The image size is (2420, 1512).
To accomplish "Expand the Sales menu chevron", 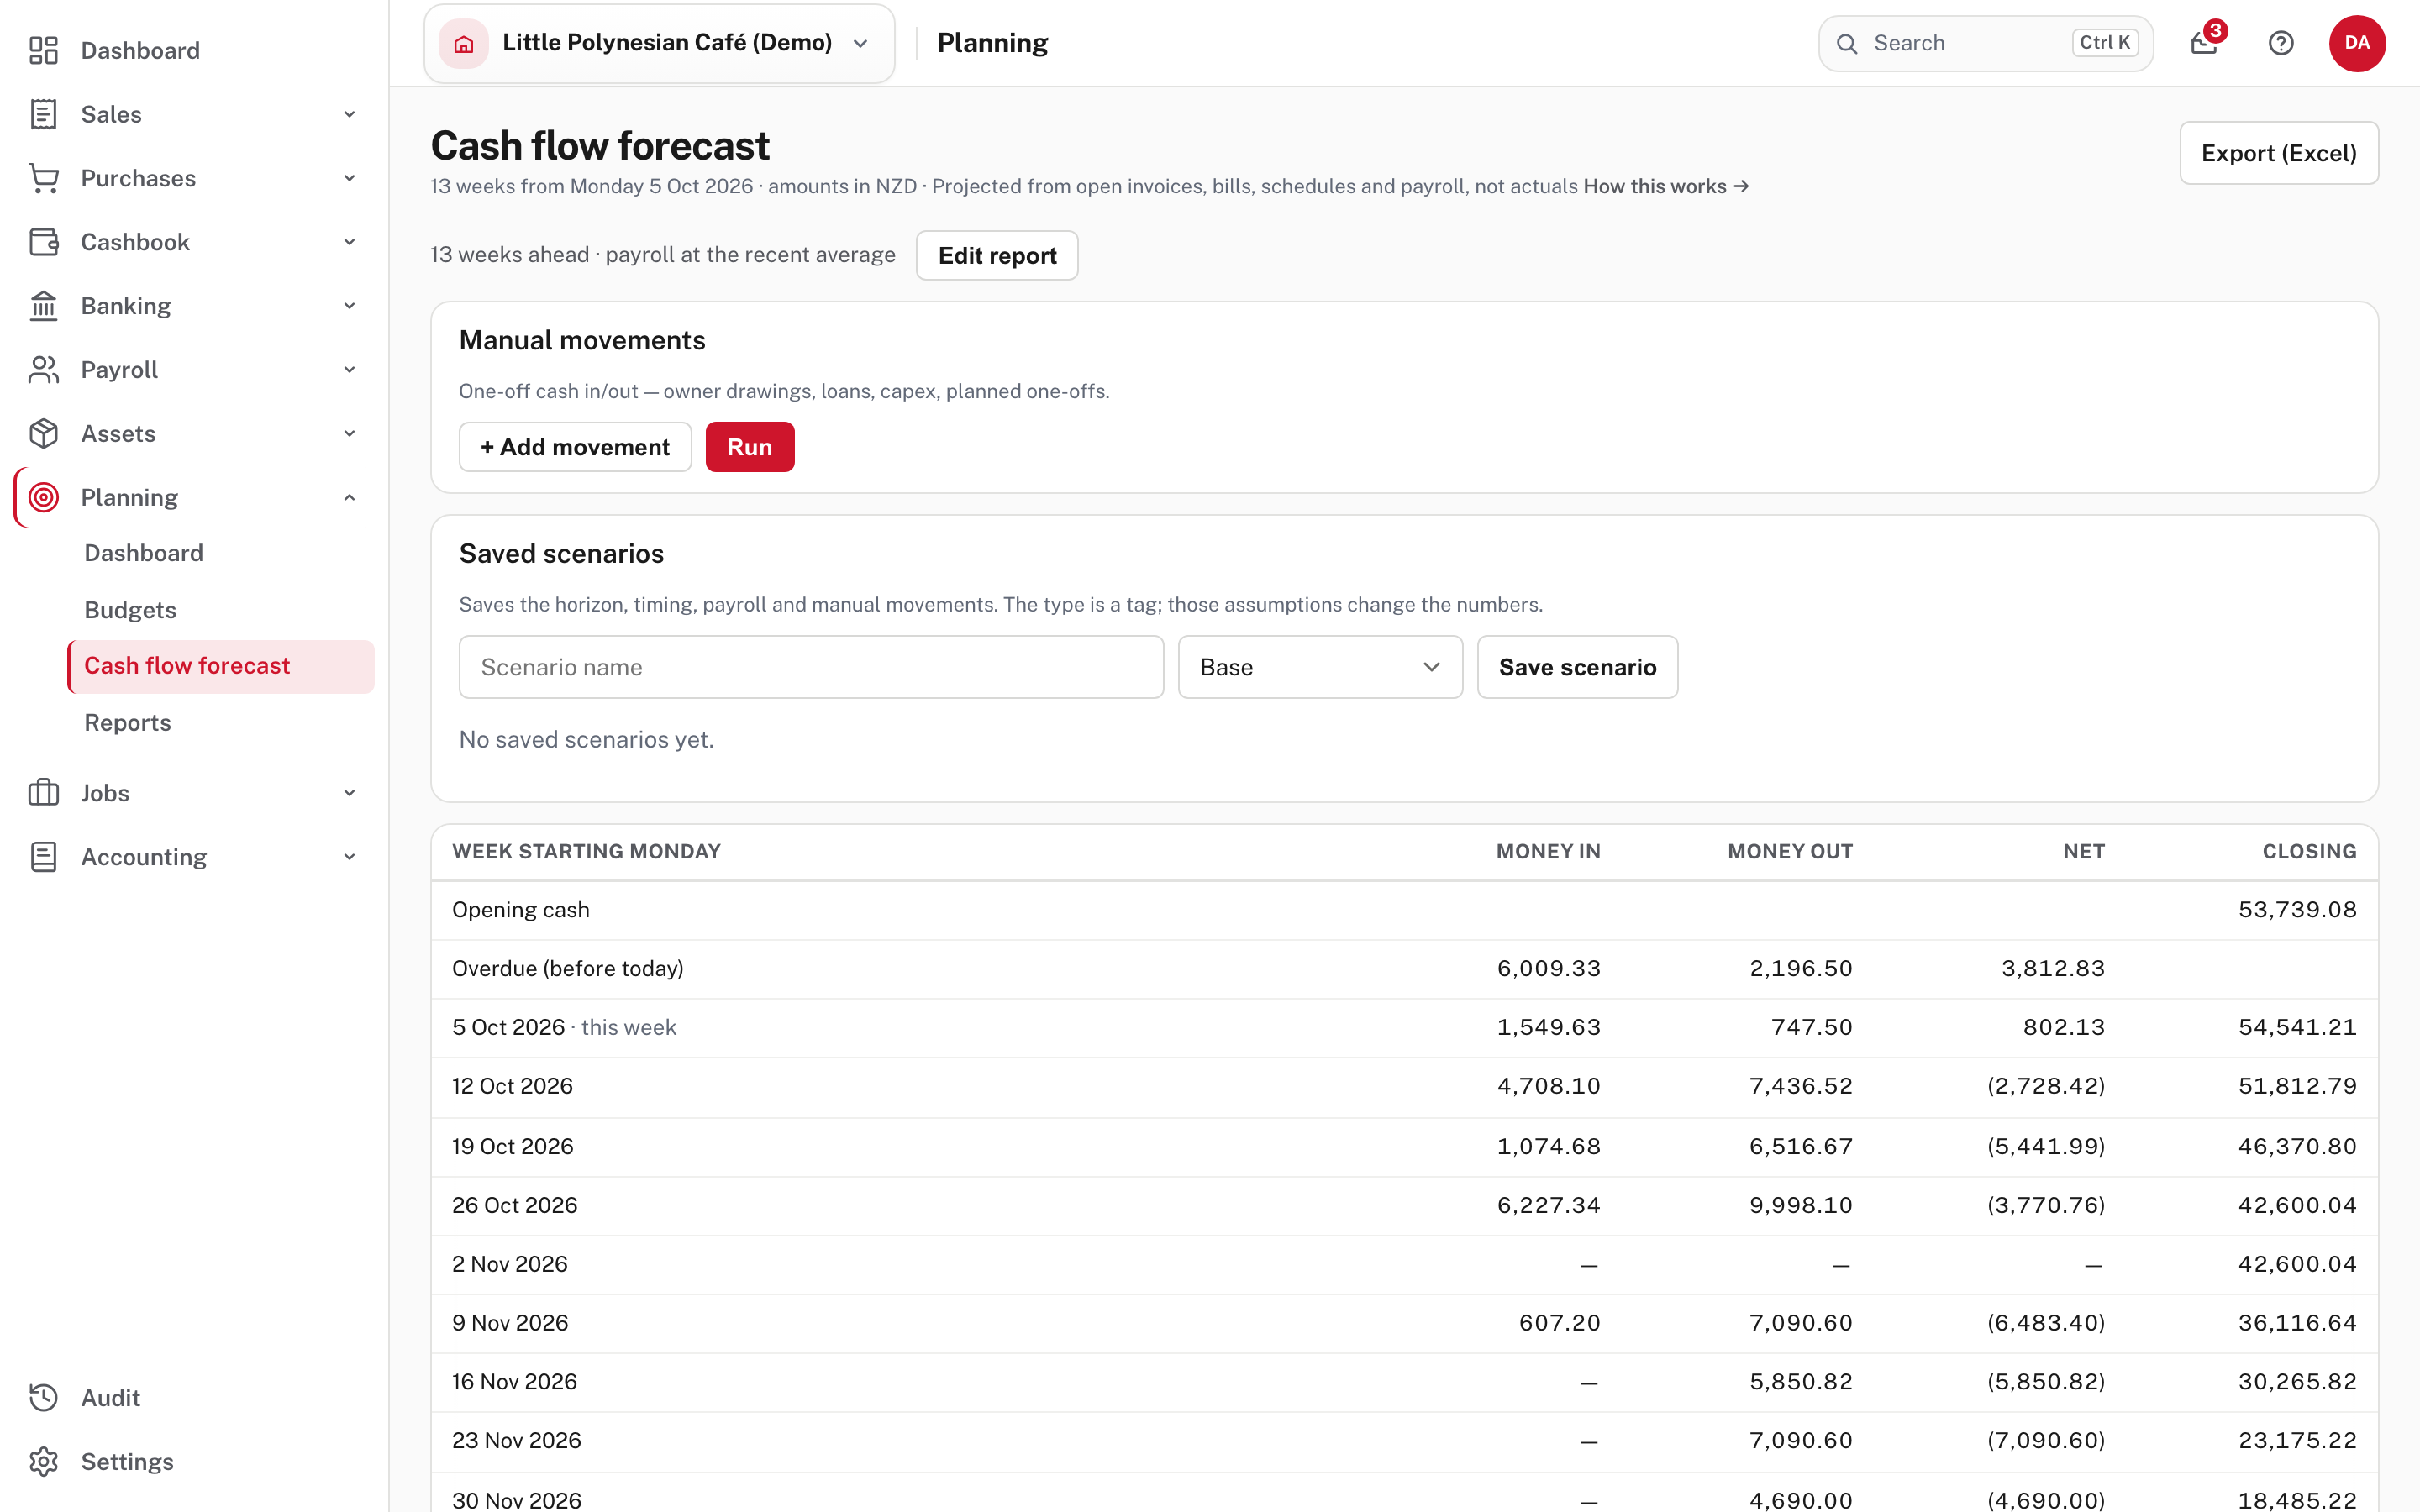I will point(349,114).
